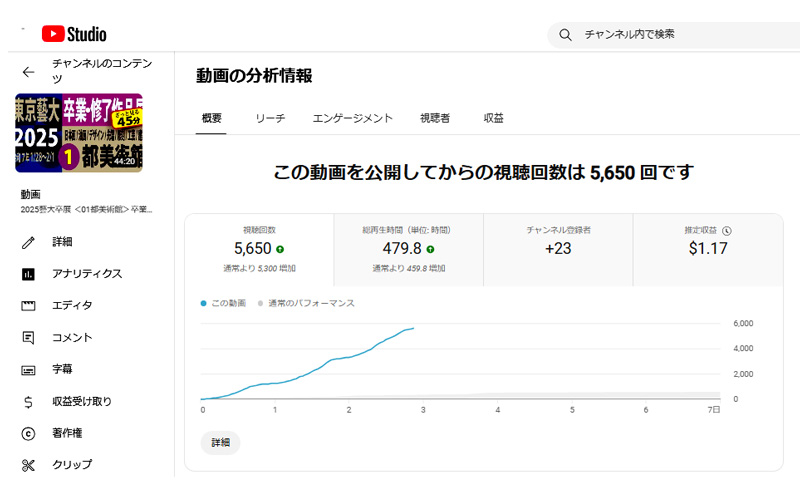
Task: Click the 詳細 button below the chart
Action: coord(220,442)
